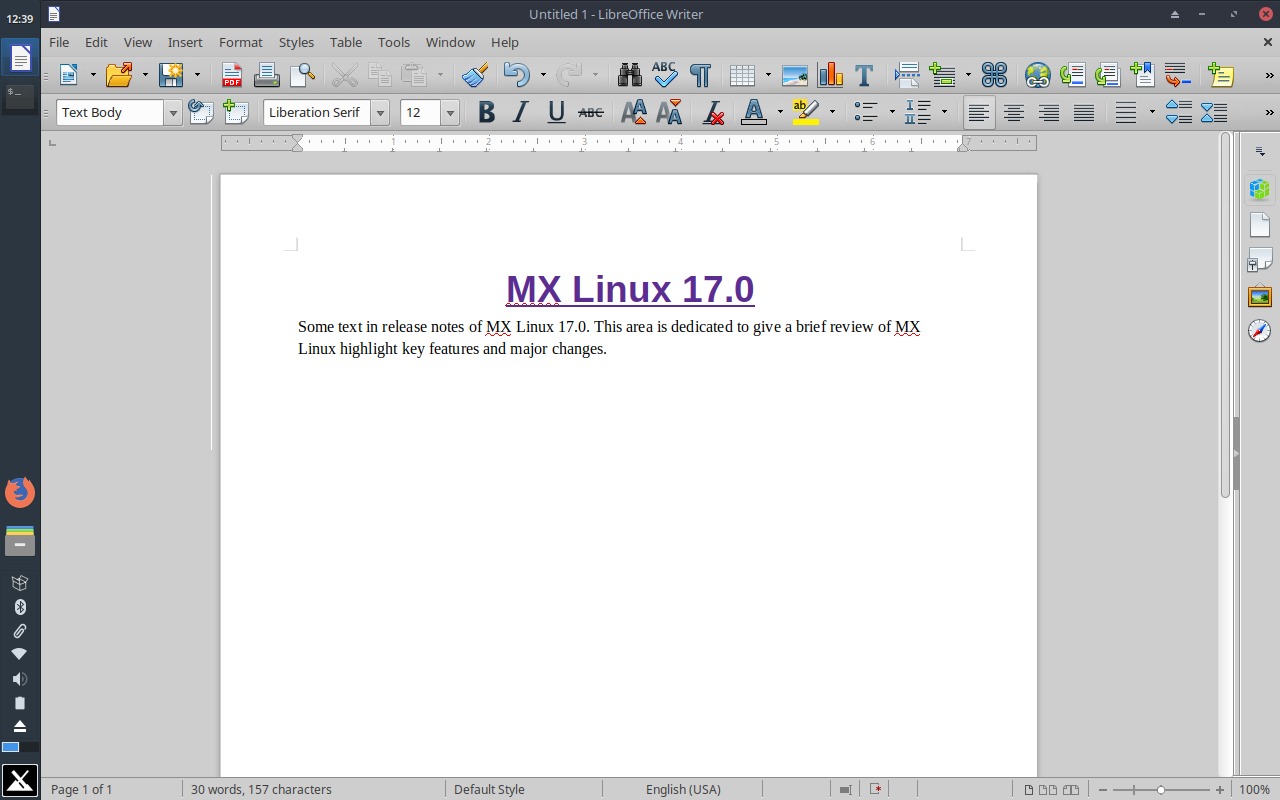Open the paragraph style dropdown
Image resolution: width=1280 pixels, height=800 pixels.
point(172,112)
